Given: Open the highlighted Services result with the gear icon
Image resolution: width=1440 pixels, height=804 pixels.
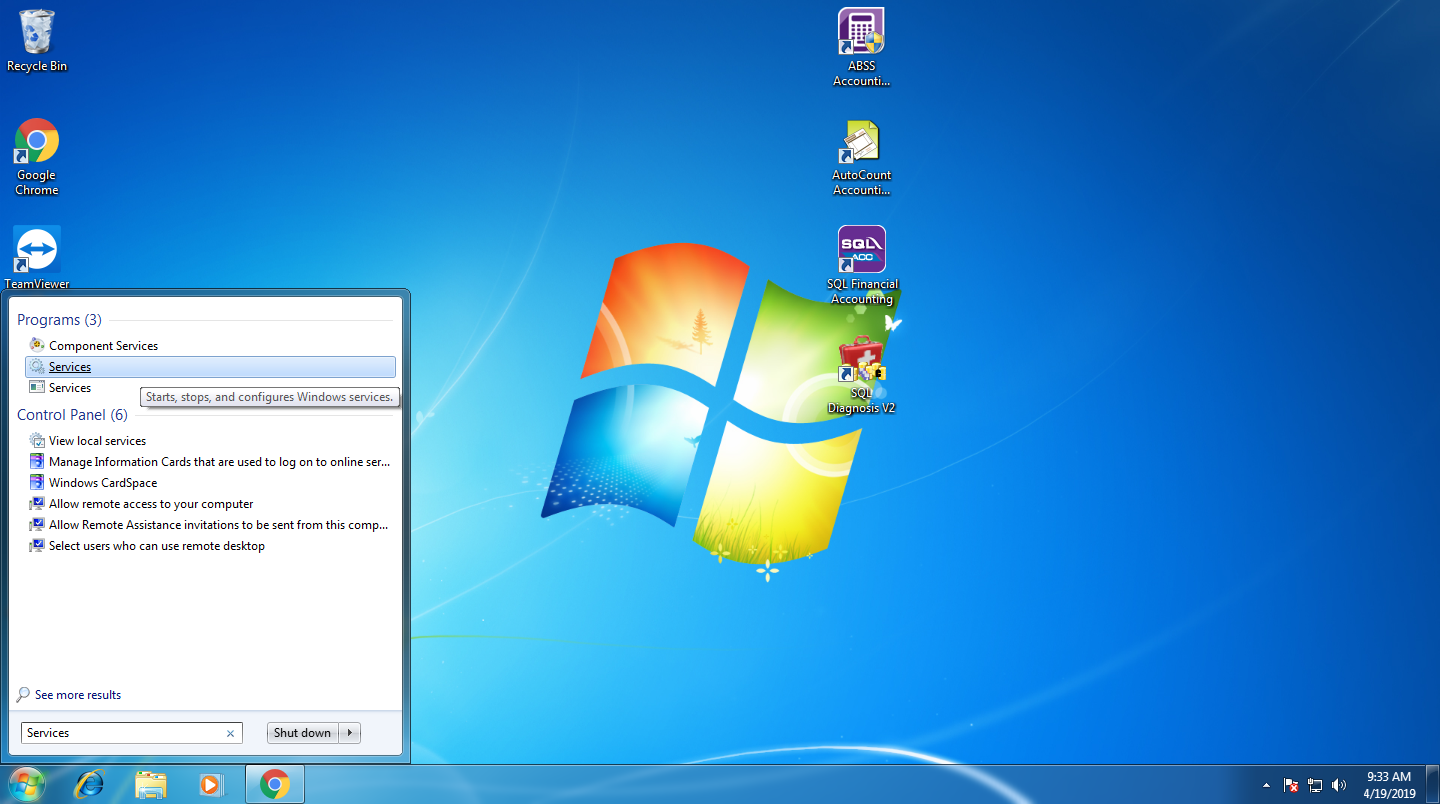Looking at the screenshot, I should point(210,367).
